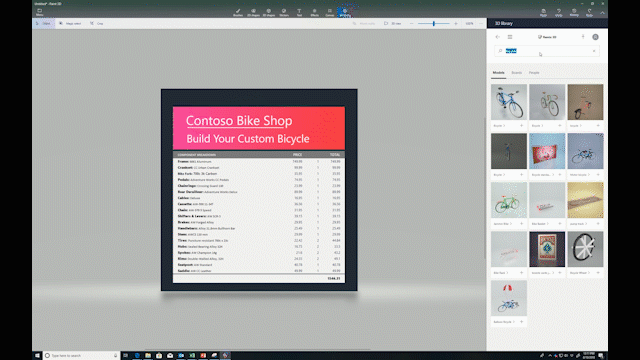Adjust the zoom slider handle

[x=434, y=24]
